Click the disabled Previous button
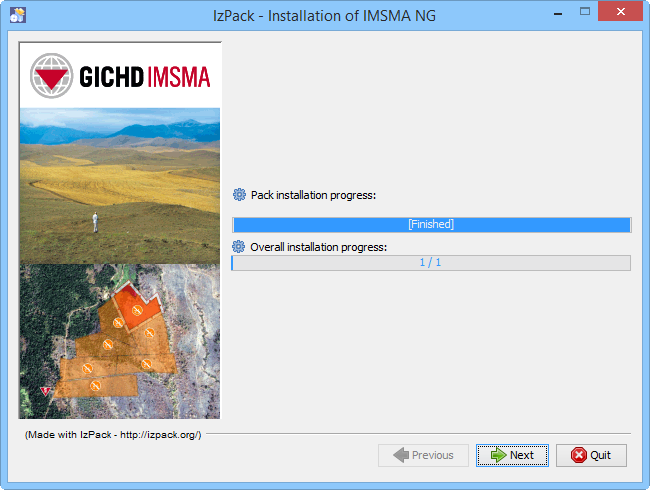The height and width of the screenshot is (490, 650). [423, 455]
